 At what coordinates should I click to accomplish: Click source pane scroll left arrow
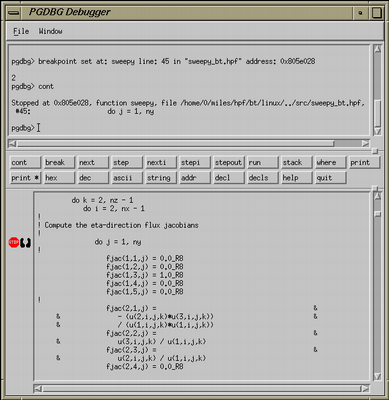[x=38, y=389]
